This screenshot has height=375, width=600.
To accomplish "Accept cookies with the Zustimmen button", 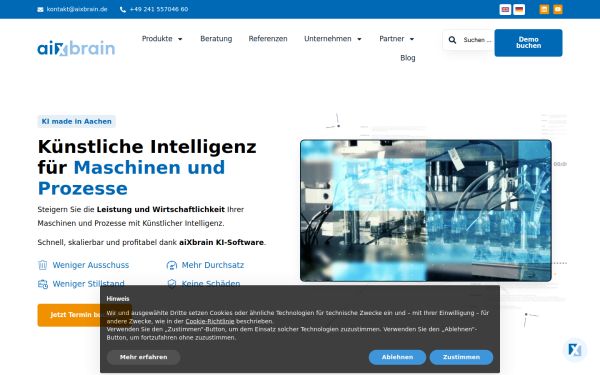I will tap(461, 357).
